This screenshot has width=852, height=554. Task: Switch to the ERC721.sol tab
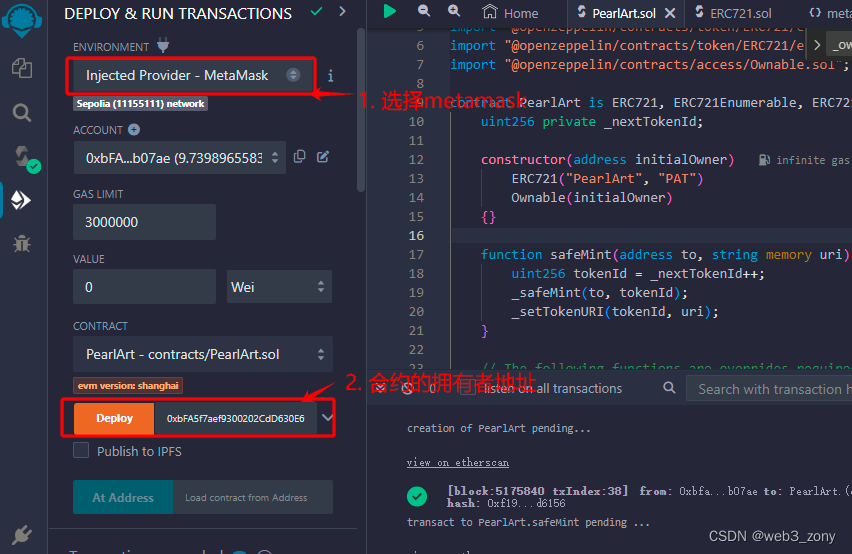click(x=733, y=13)
